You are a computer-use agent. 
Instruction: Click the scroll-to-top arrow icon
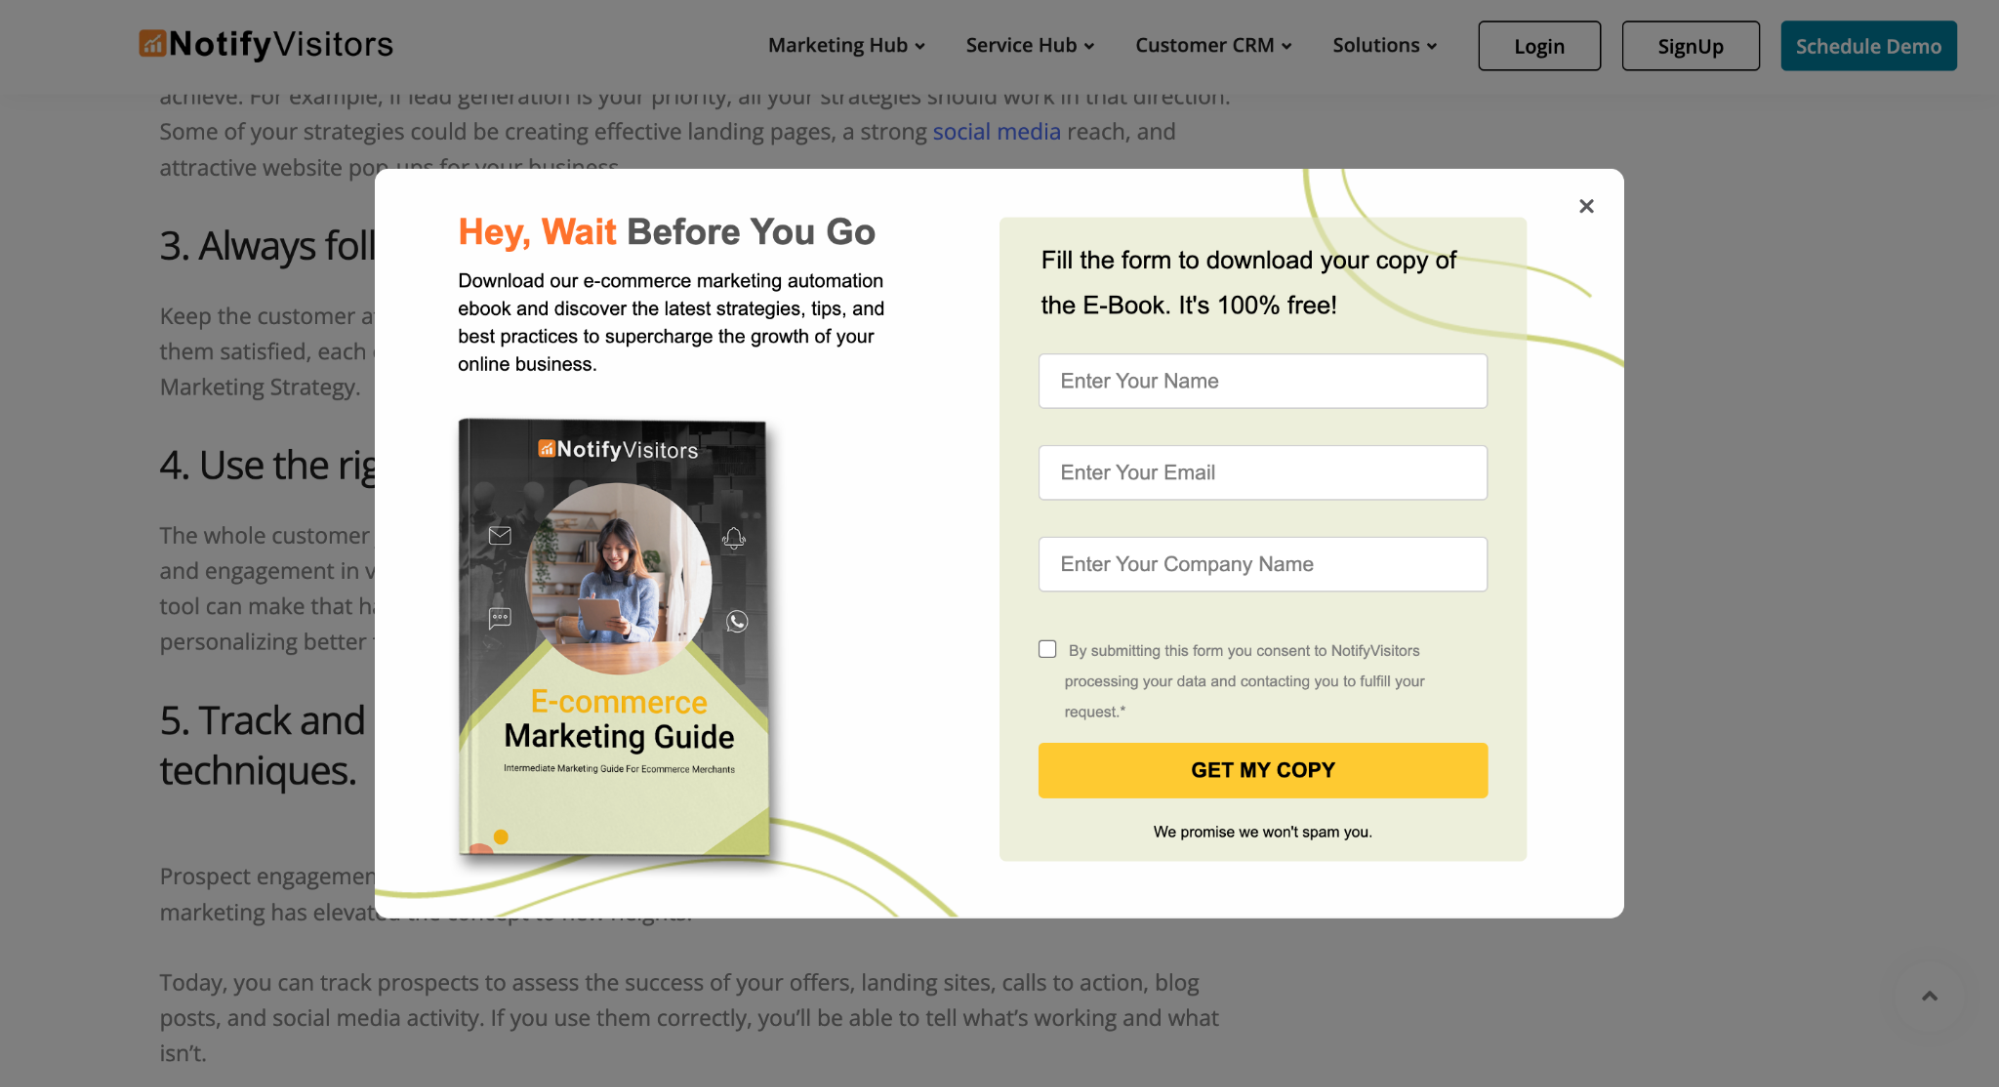point(1929,996)
